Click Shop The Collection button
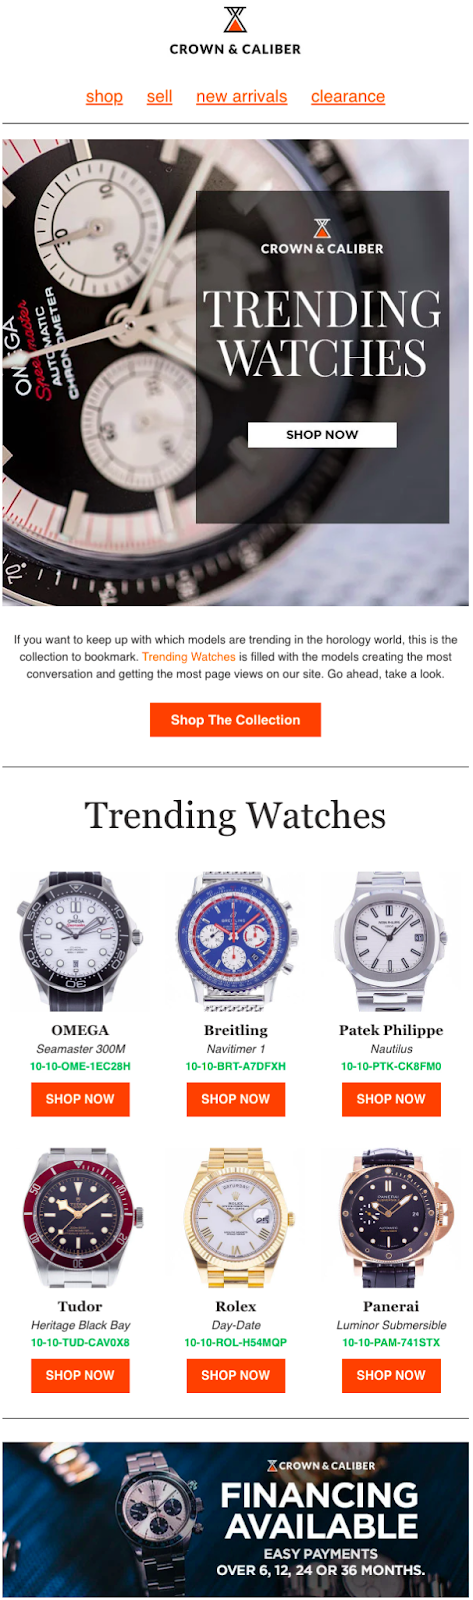The height and width of the screenshot is (1600, 473). pos(235,720)
